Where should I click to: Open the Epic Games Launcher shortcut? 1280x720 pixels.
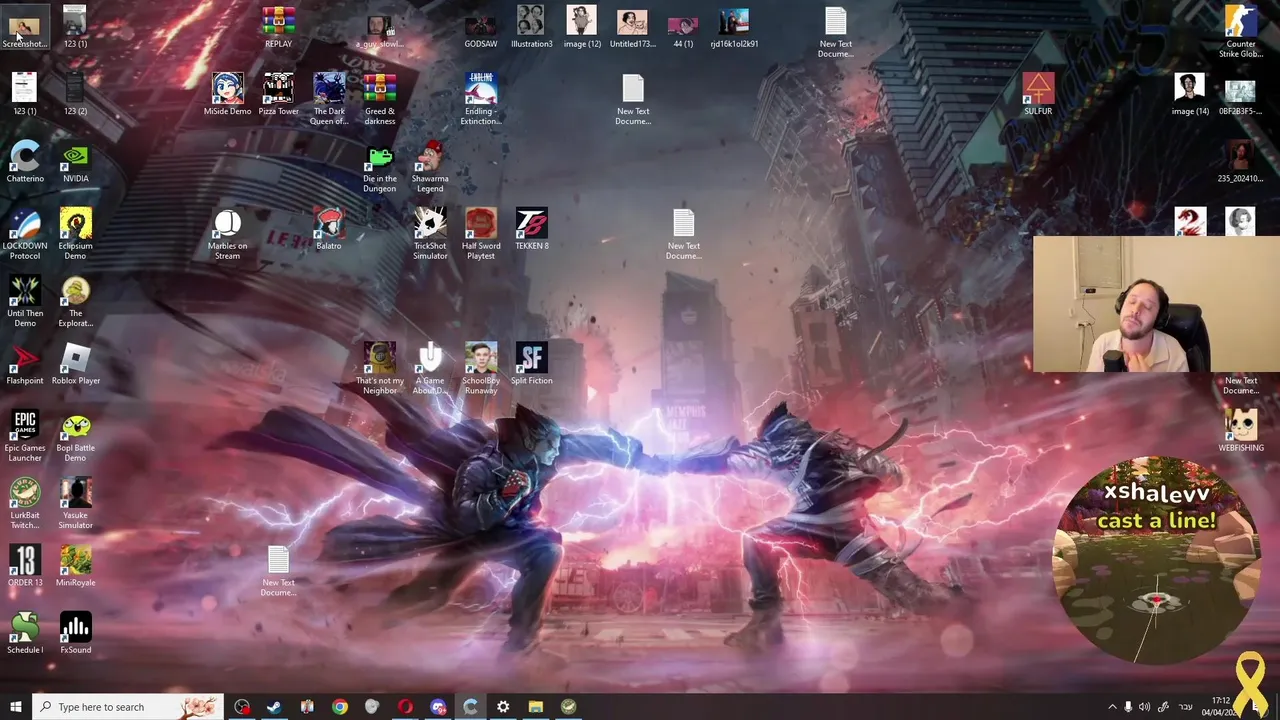[25, 436]
